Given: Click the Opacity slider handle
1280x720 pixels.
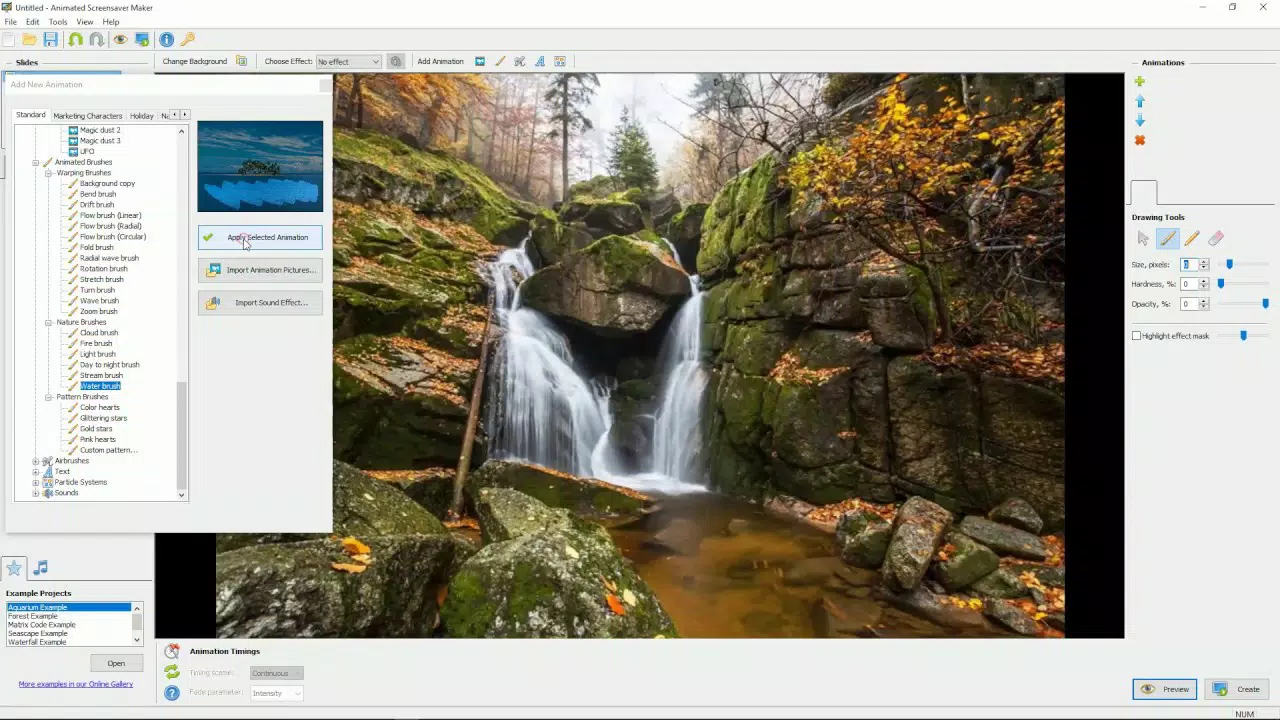Looking at the screenshot, I should point(1265,304).
